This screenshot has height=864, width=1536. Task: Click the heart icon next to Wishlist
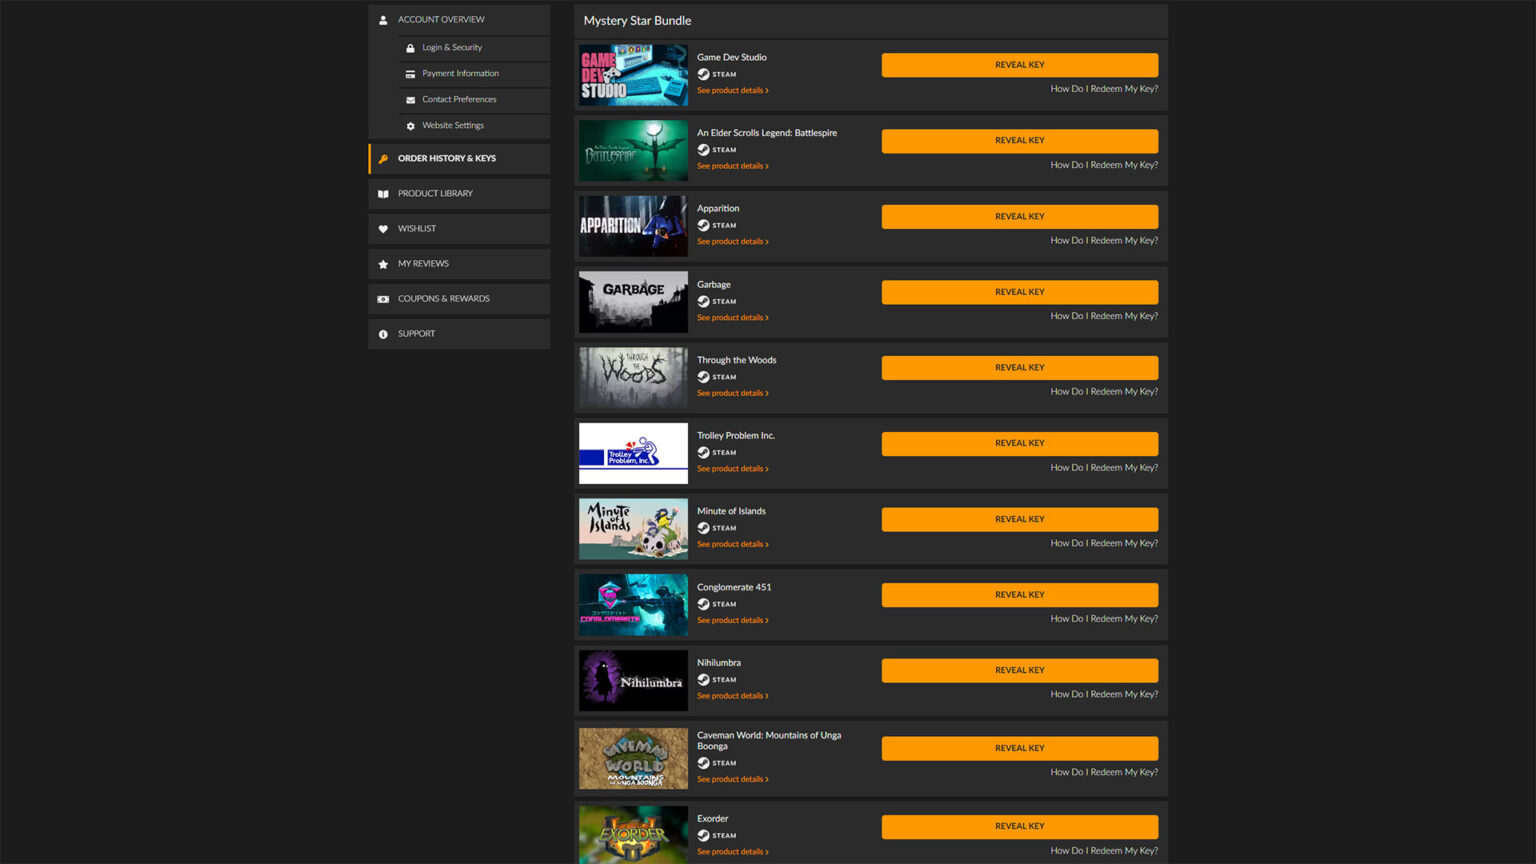pyautogui.click(x=383, y=229)
